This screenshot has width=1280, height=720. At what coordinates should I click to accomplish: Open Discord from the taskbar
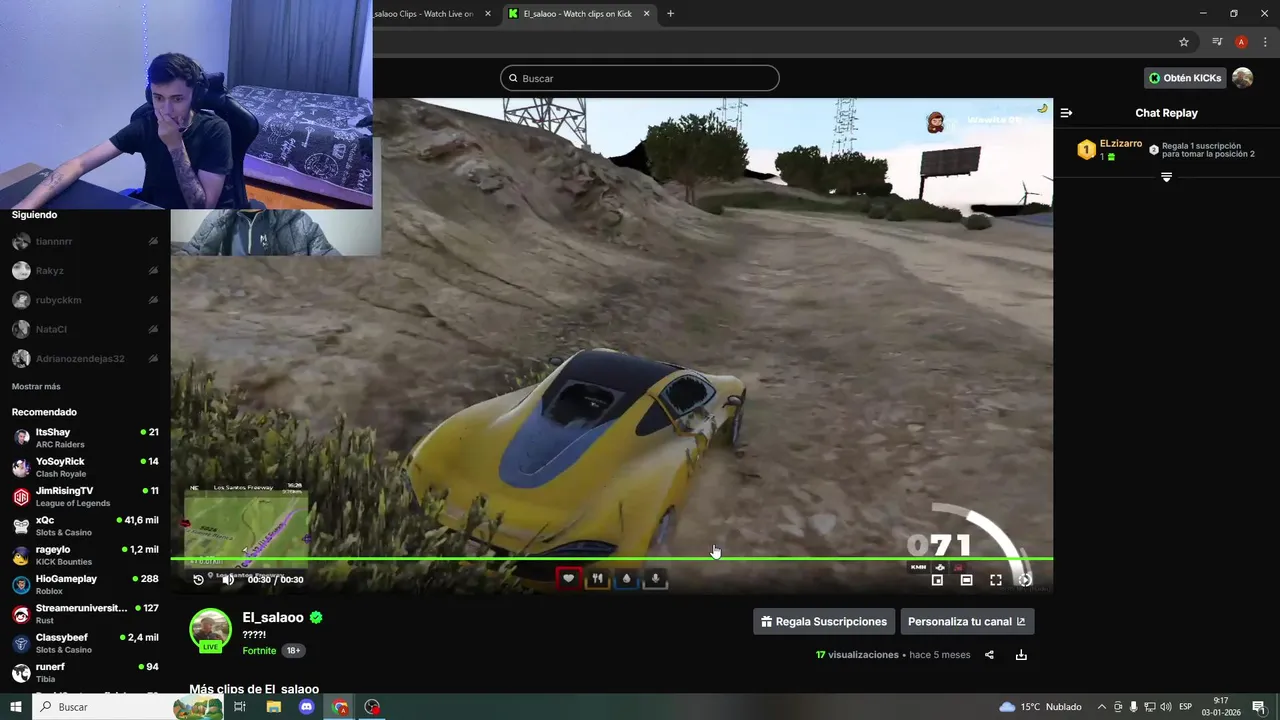[x=306, y=707]
